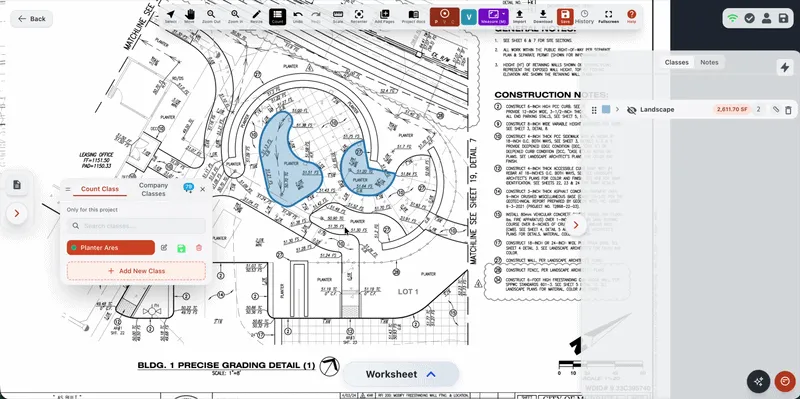Activate the Move hand tool
800x399 pixels.
pyautogui.click(x=189, y=17)
